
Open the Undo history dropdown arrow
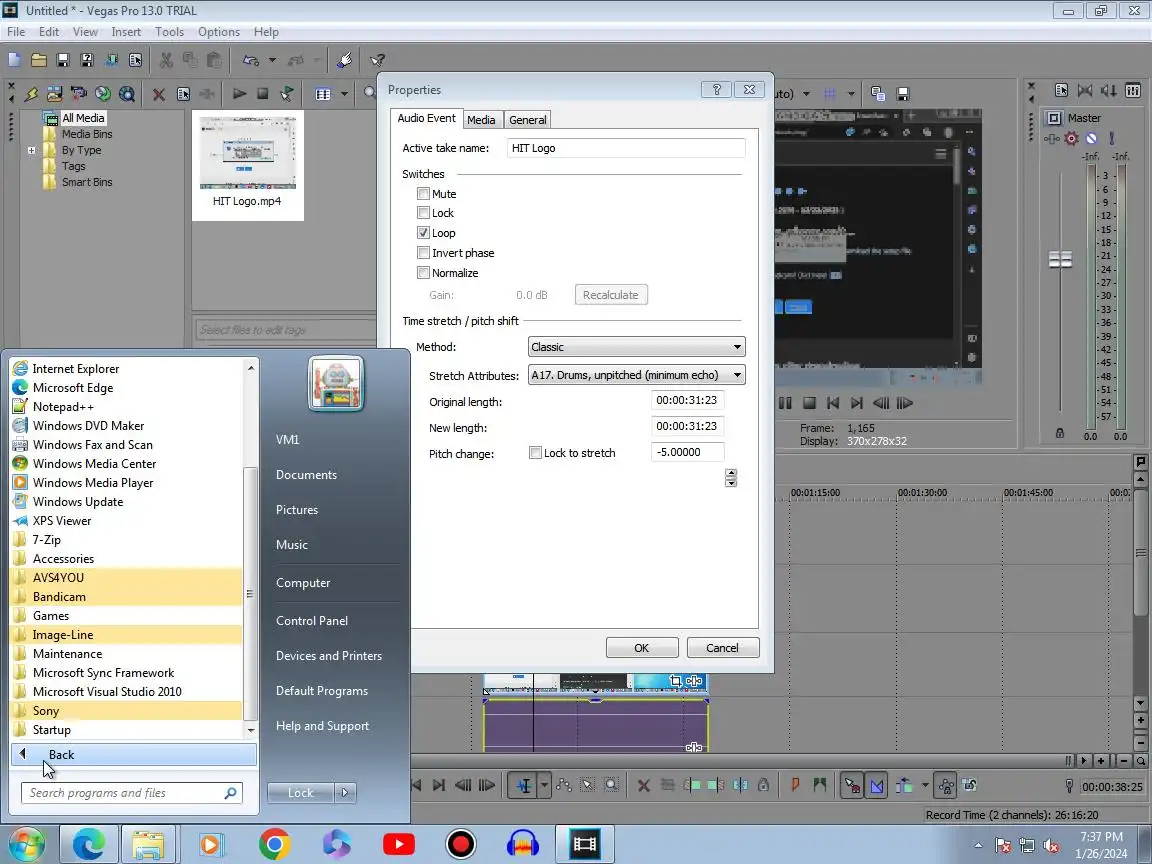(x=273, y=60)
